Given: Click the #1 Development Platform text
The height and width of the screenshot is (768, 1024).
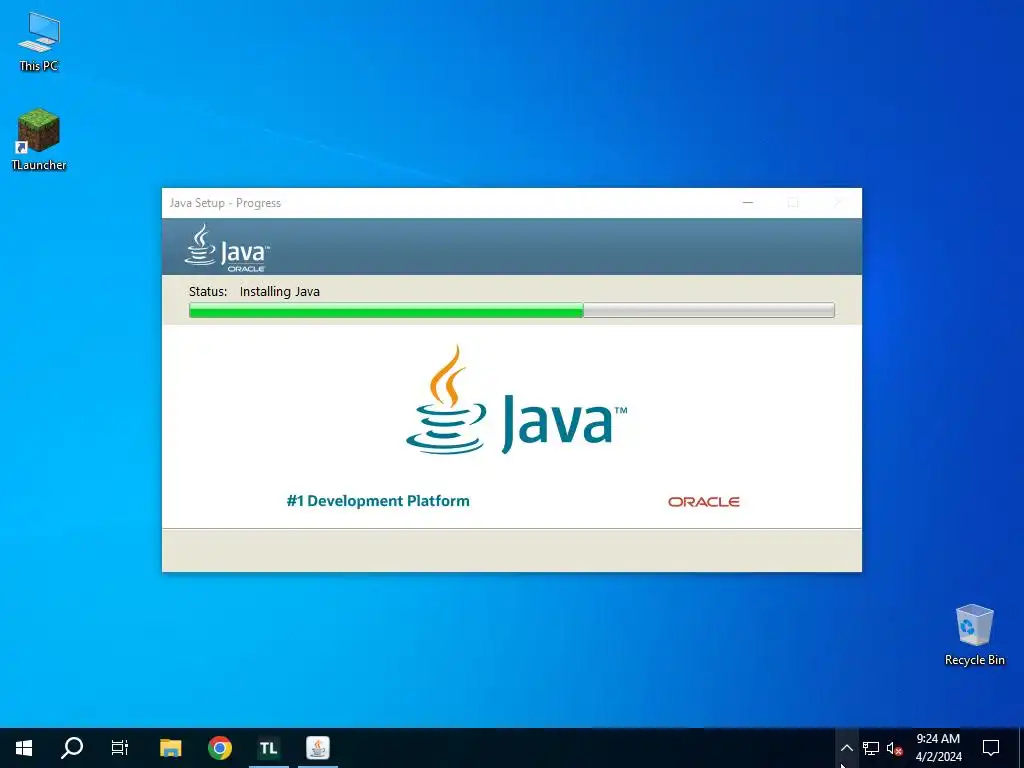Looking at the screenshot, I should click(x=378, y=501).
